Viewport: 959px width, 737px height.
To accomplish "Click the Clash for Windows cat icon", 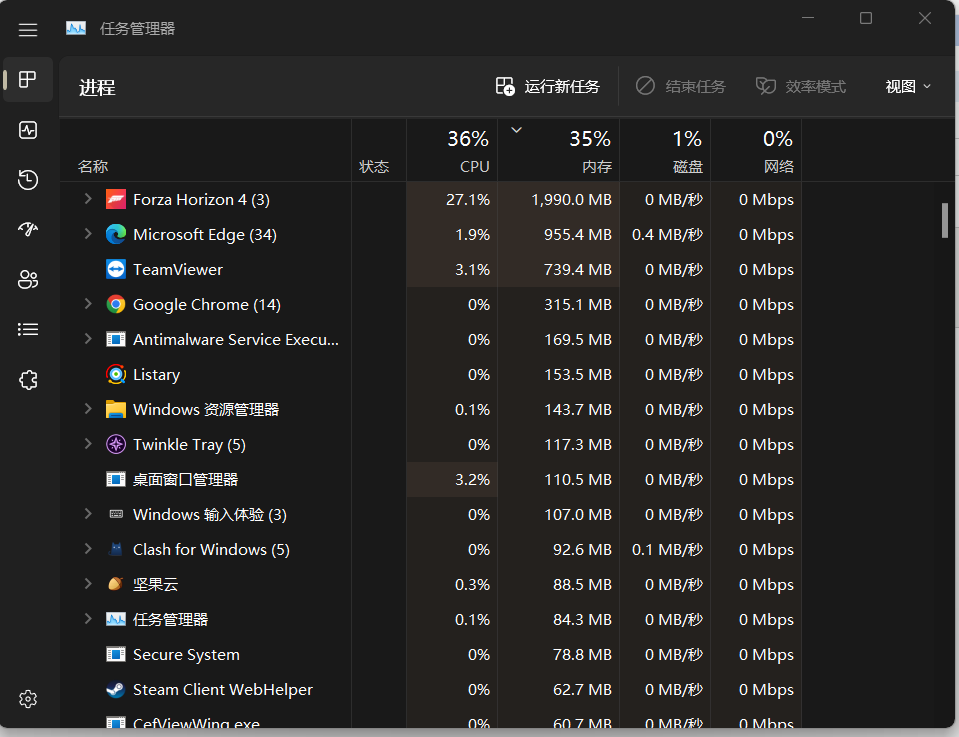I will tap(116, 549).
